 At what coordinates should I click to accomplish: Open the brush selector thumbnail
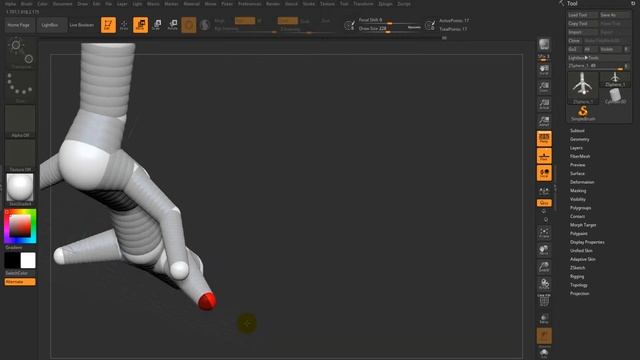point(20,53)
